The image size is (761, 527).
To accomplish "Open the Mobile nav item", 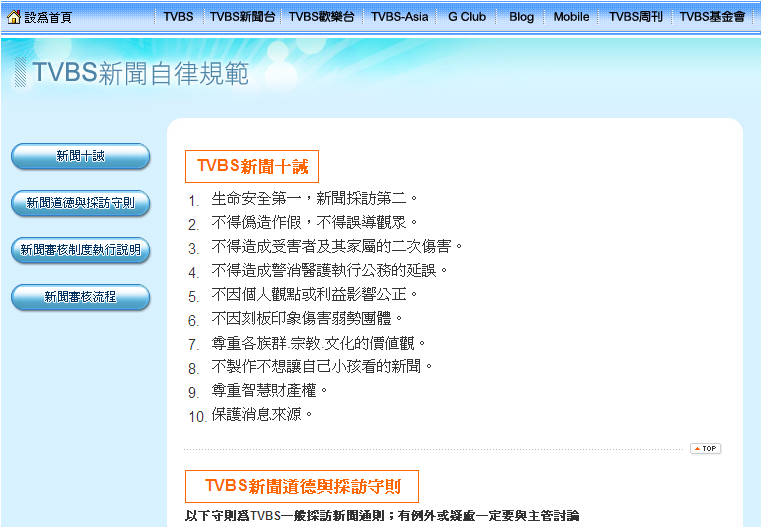I will (x=571, y=16).
